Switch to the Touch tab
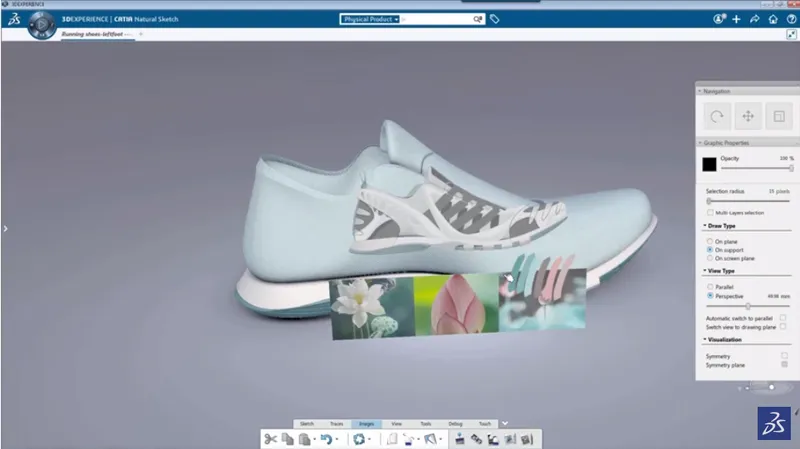The height and width of the screenshot is (449, 800). click(x=485, y=423)
